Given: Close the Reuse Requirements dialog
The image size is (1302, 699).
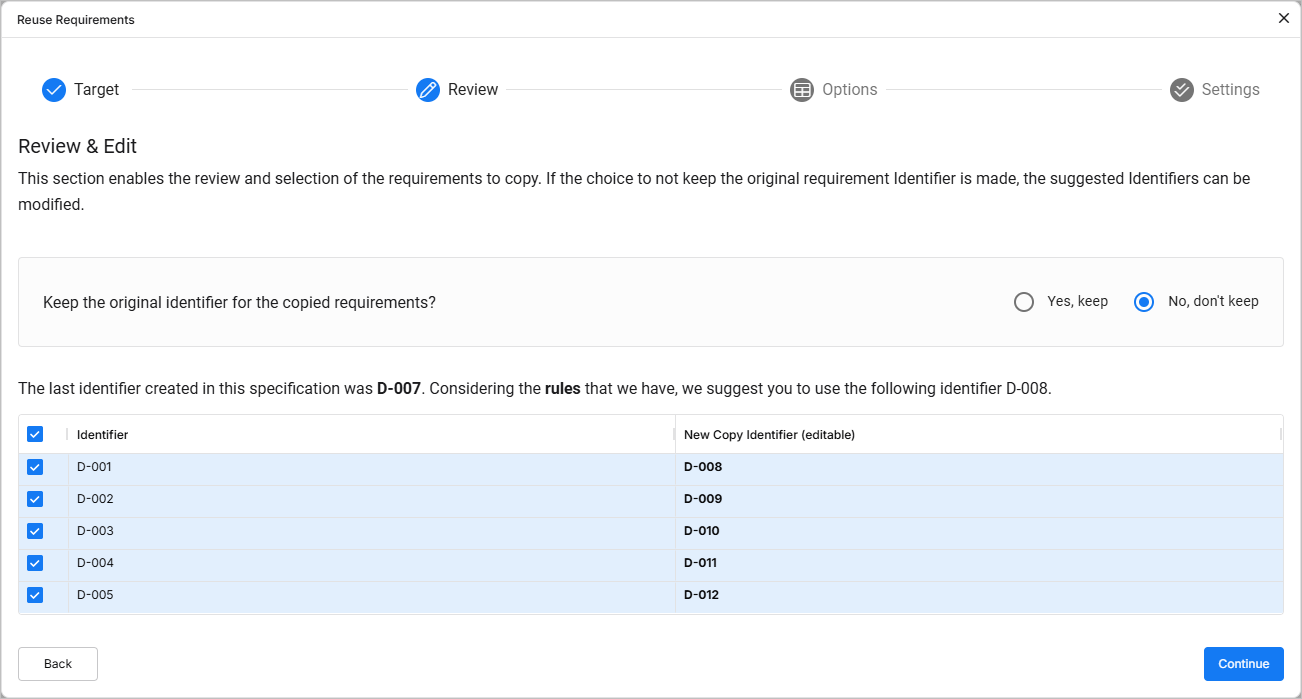Looking at the screenshot, I should (x=1284, y=18).
